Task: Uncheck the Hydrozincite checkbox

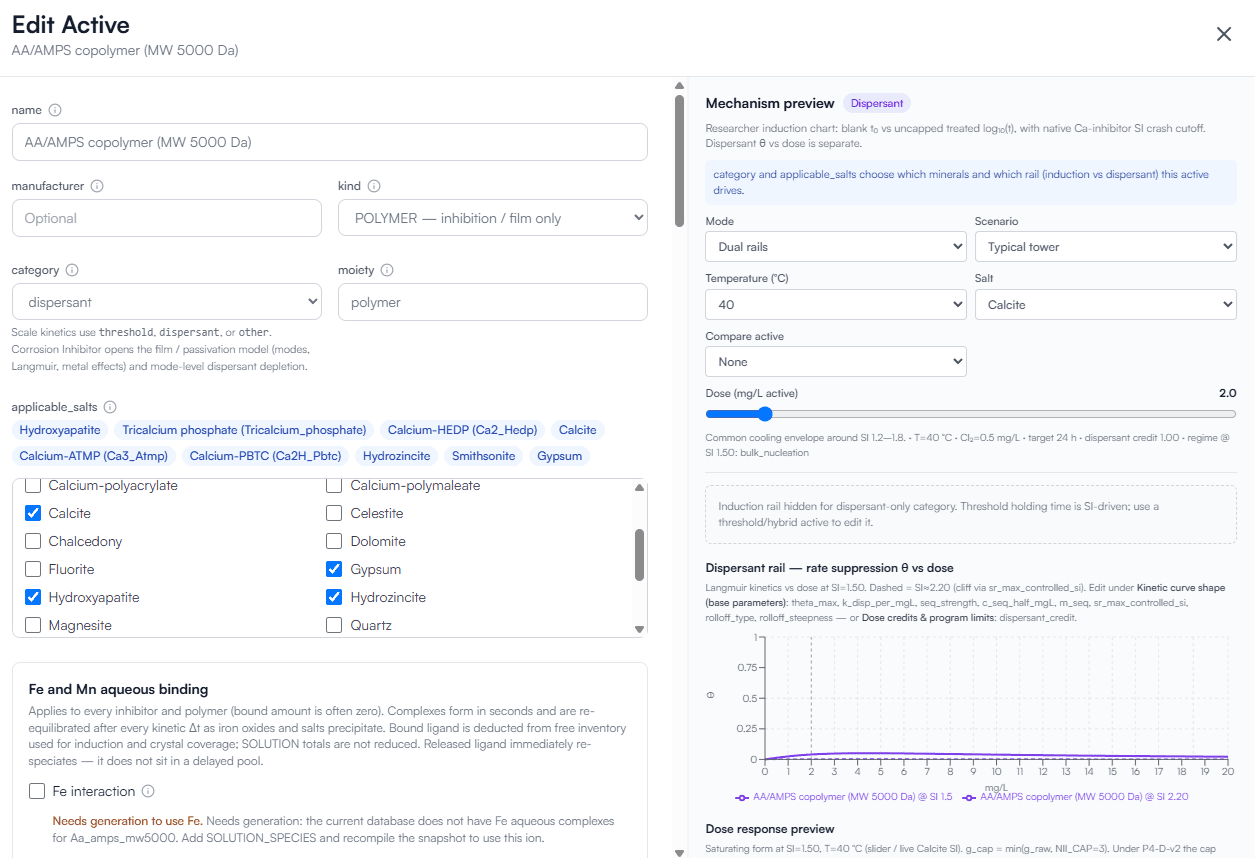Action: (335, 597)
